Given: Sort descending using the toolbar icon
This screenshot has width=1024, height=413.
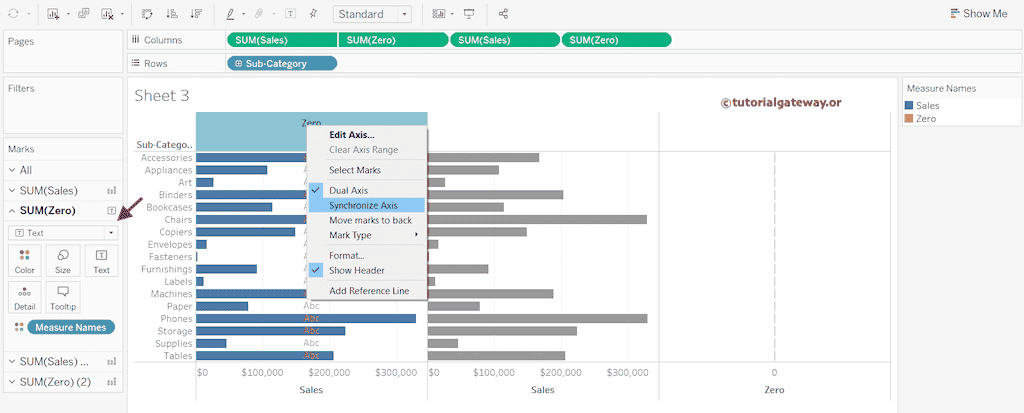Looking at the screenshot, I should (x=194, y=14).
